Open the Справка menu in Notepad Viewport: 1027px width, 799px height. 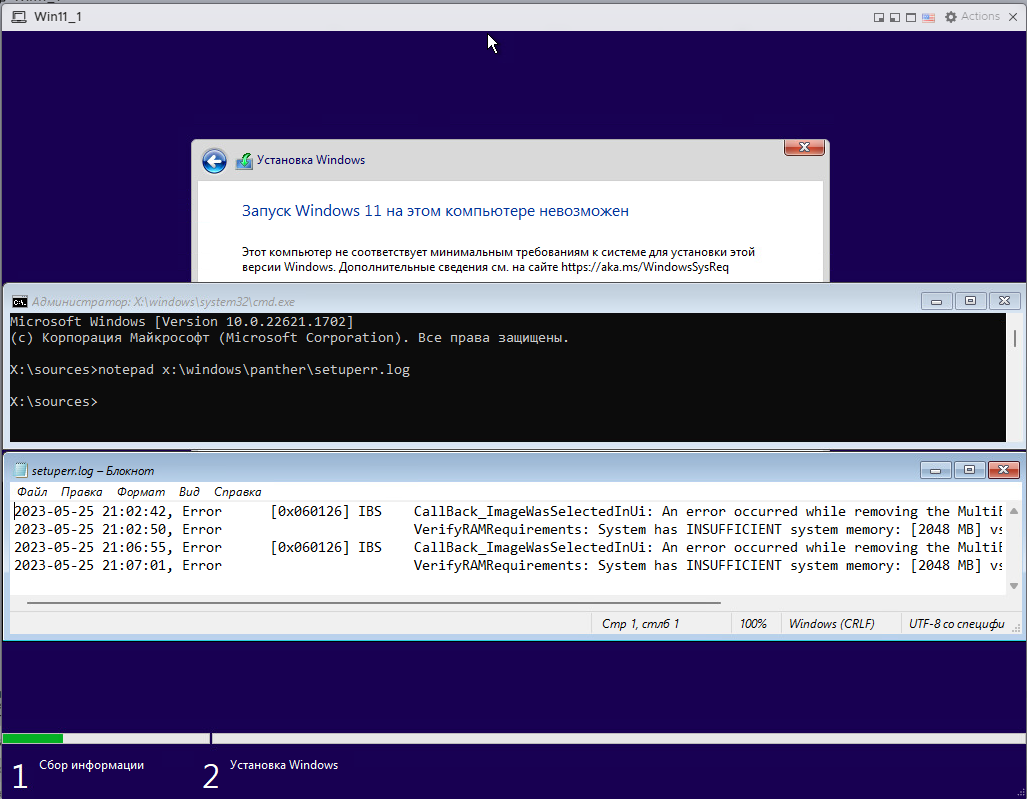pos(237,492)
